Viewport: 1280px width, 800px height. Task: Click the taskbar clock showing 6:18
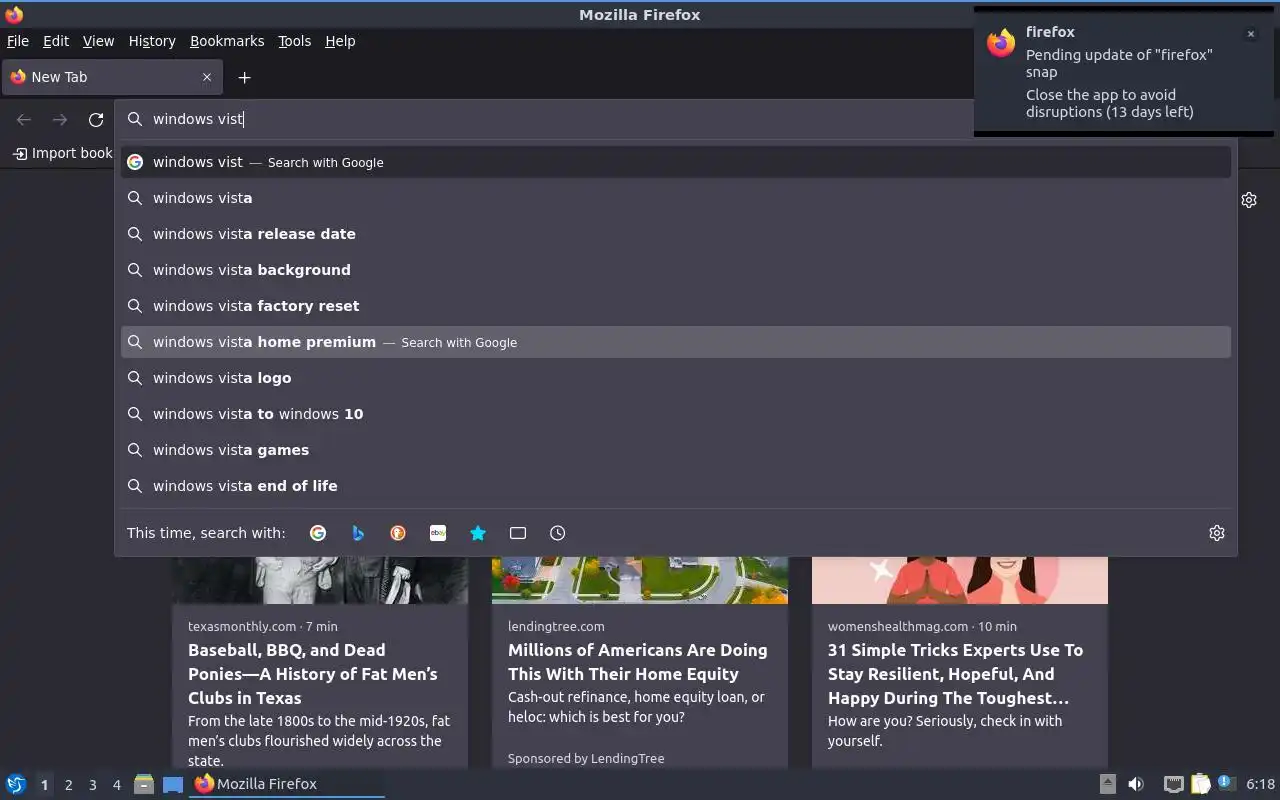click(x=1261, y=784)
